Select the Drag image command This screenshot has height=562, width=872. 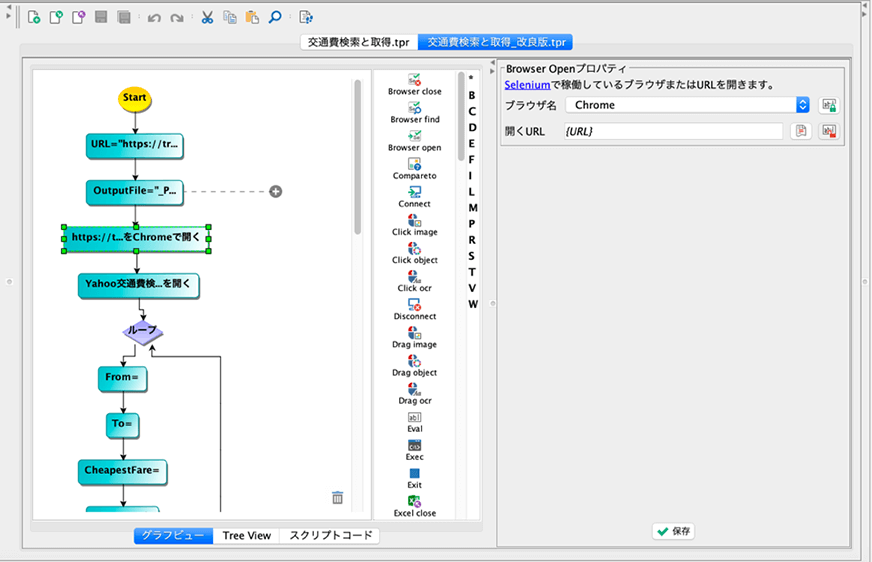415,338
